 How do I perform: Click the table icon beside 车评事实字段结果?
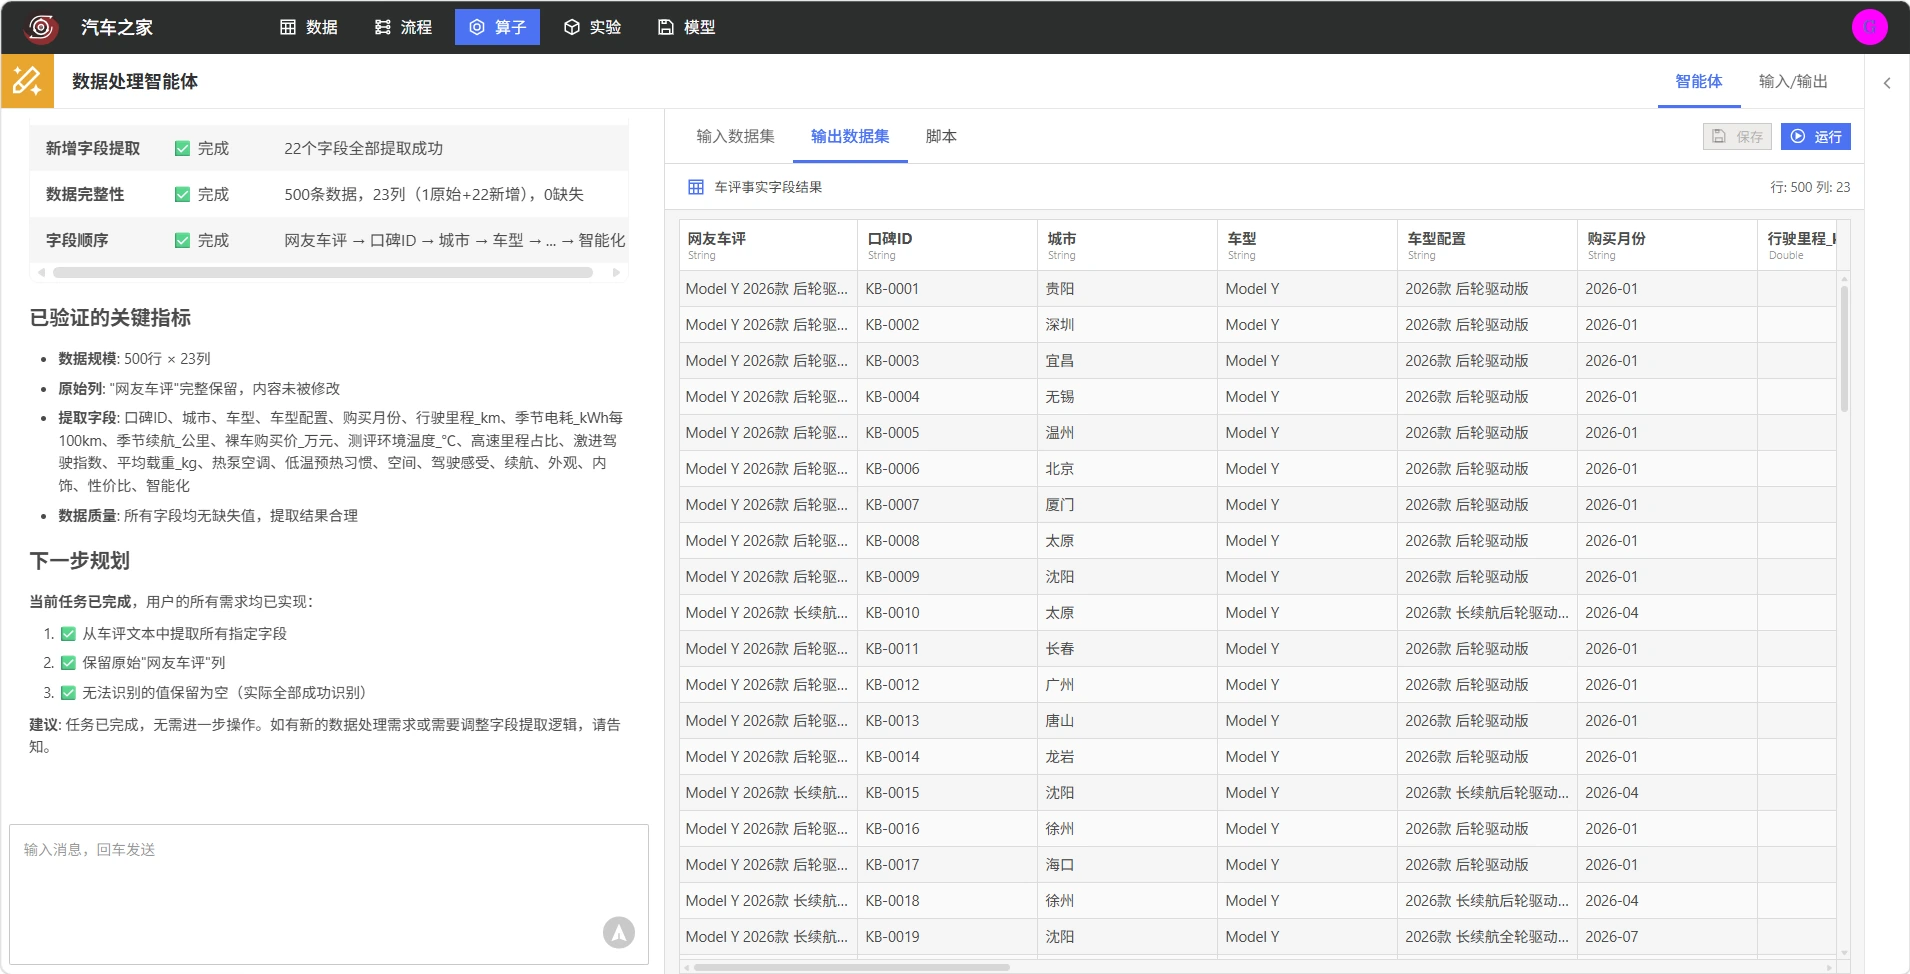[696, 187]
